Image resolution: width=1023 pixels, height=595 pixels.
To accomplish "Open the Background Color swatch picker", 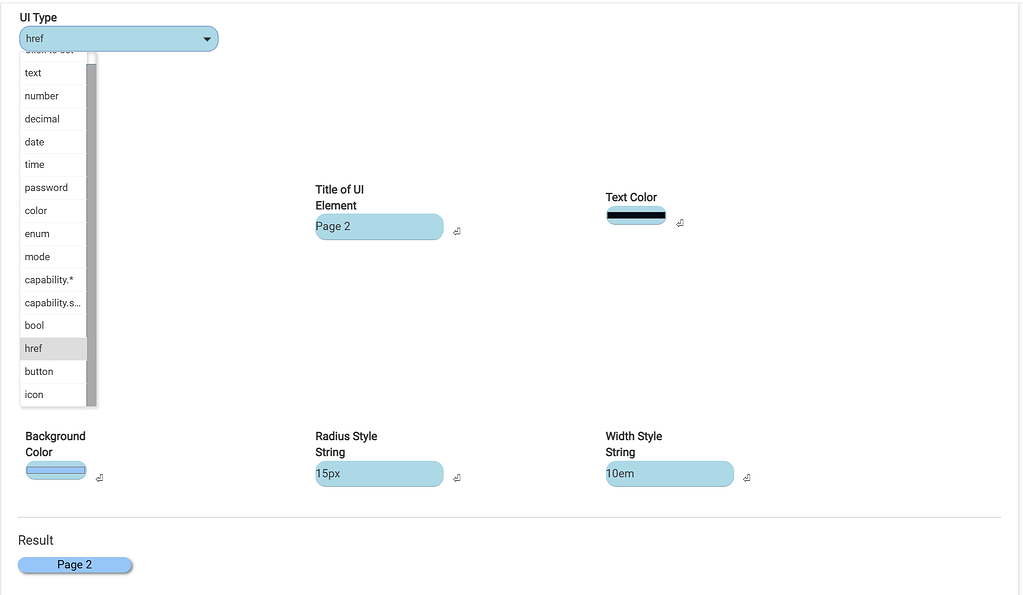I will [56, 470].
